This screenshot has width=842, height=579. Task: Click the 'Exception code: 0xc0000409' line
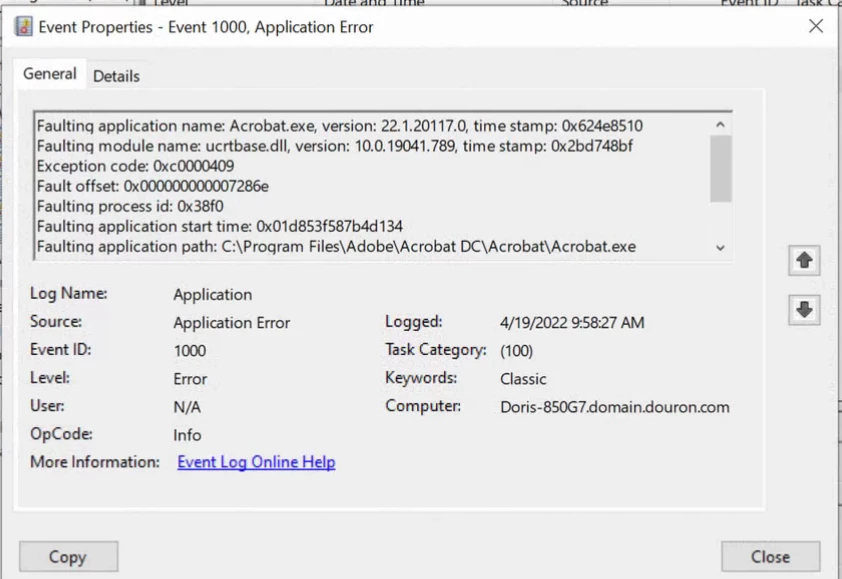click(x=135, y=166)
